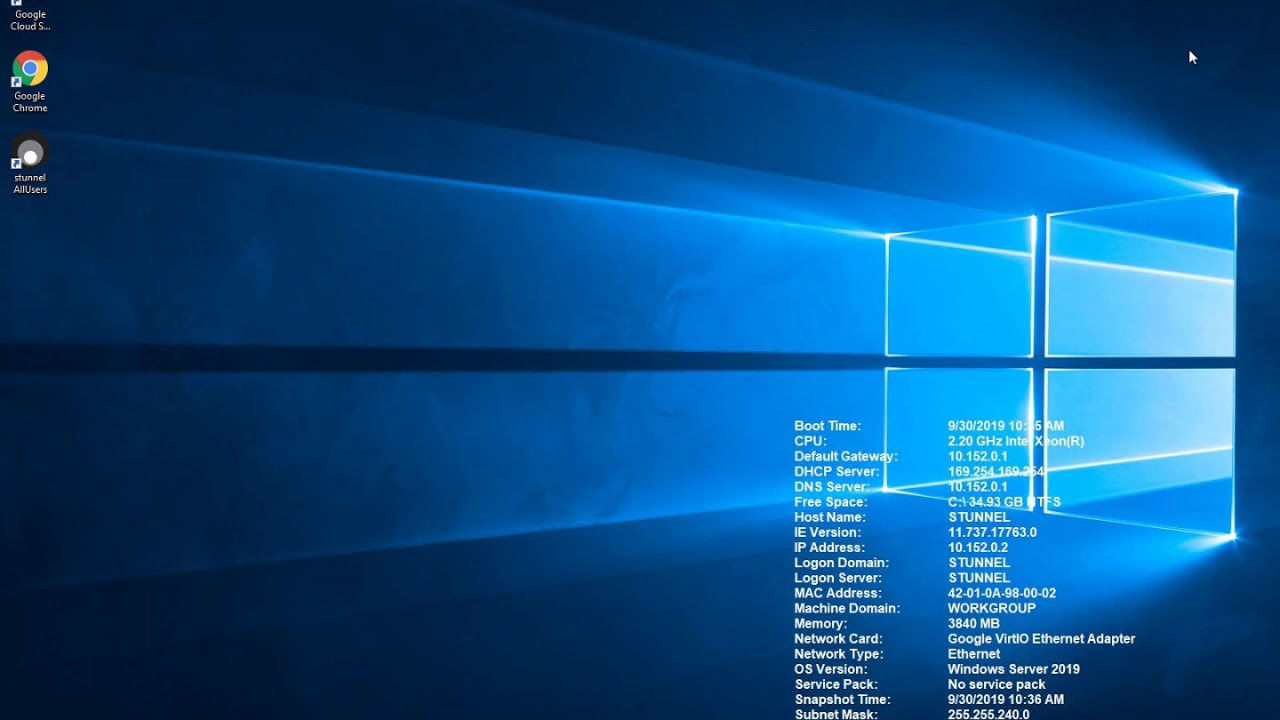This screenshot has height=720, width=1280.
Task: Click the "Windows Server 2019" value
Action: point(1014,669)
